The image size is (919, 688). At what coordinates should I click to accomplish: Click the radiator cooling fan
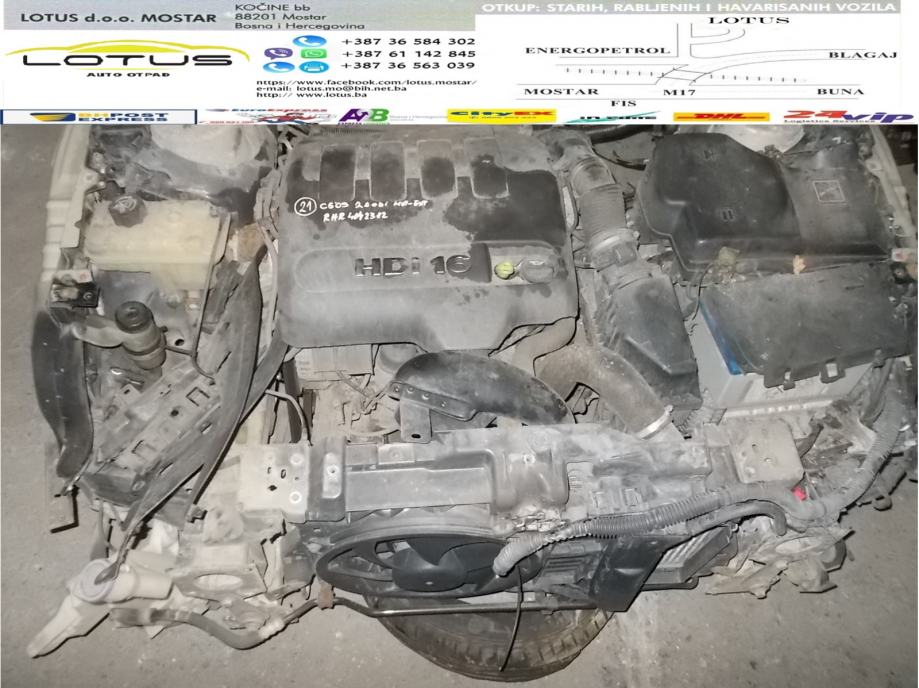(x=430, y=562)
